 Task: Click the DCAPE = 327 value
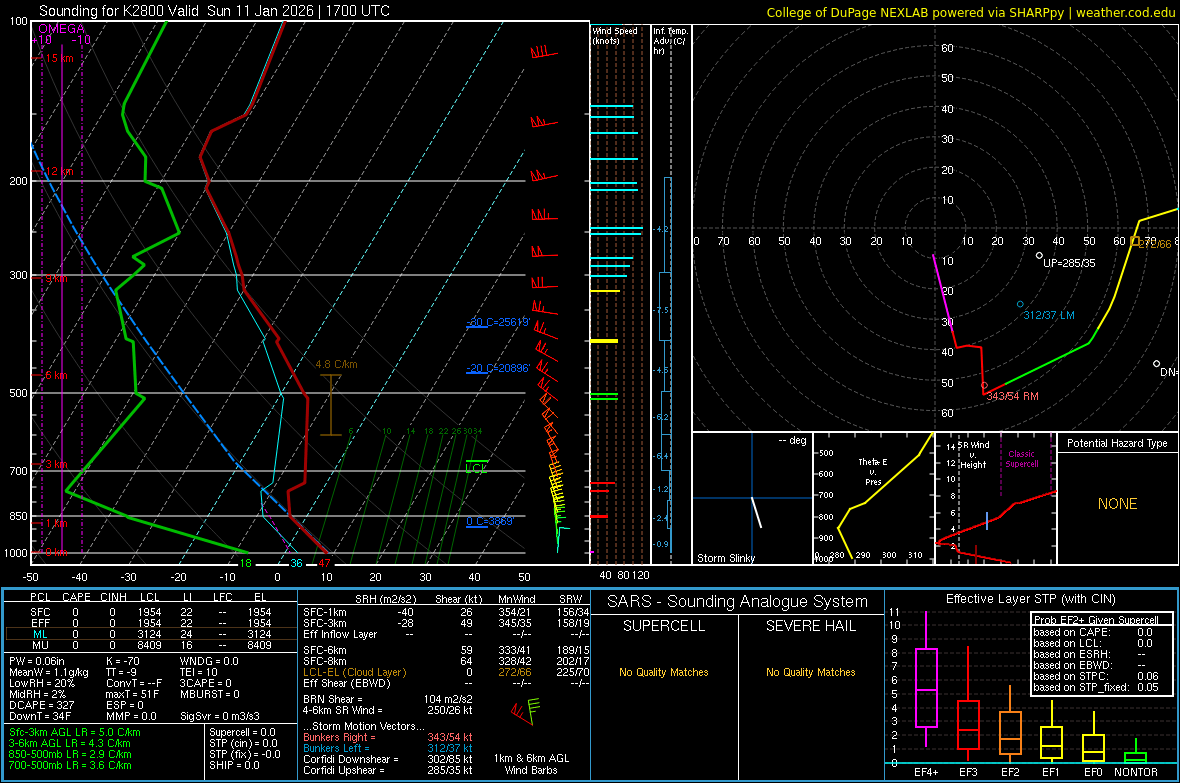tap(42, 705)
